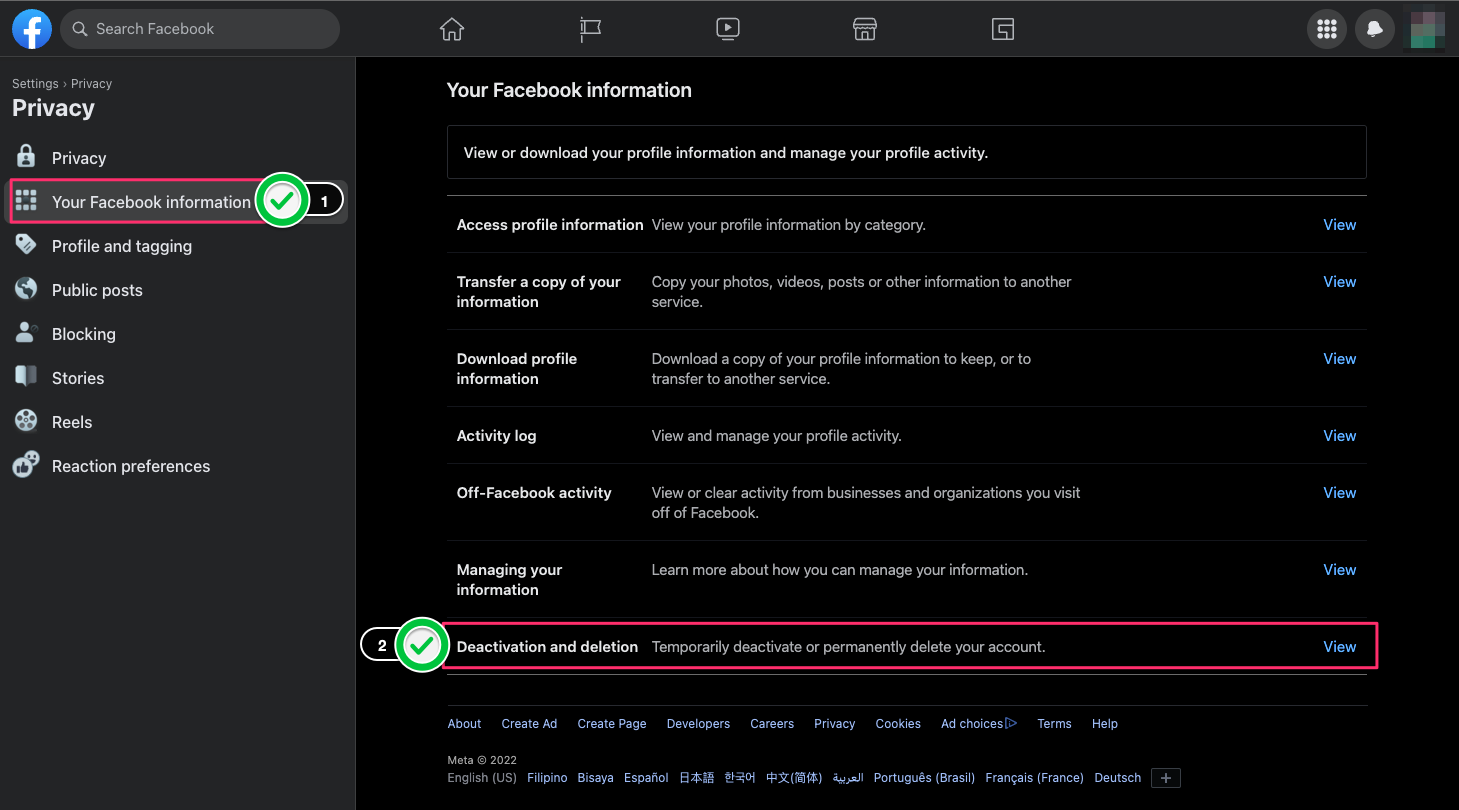This screenshot has width=1459, height=810.
Task: Open the Marketplace storefront icon
Action: point(865,29)
